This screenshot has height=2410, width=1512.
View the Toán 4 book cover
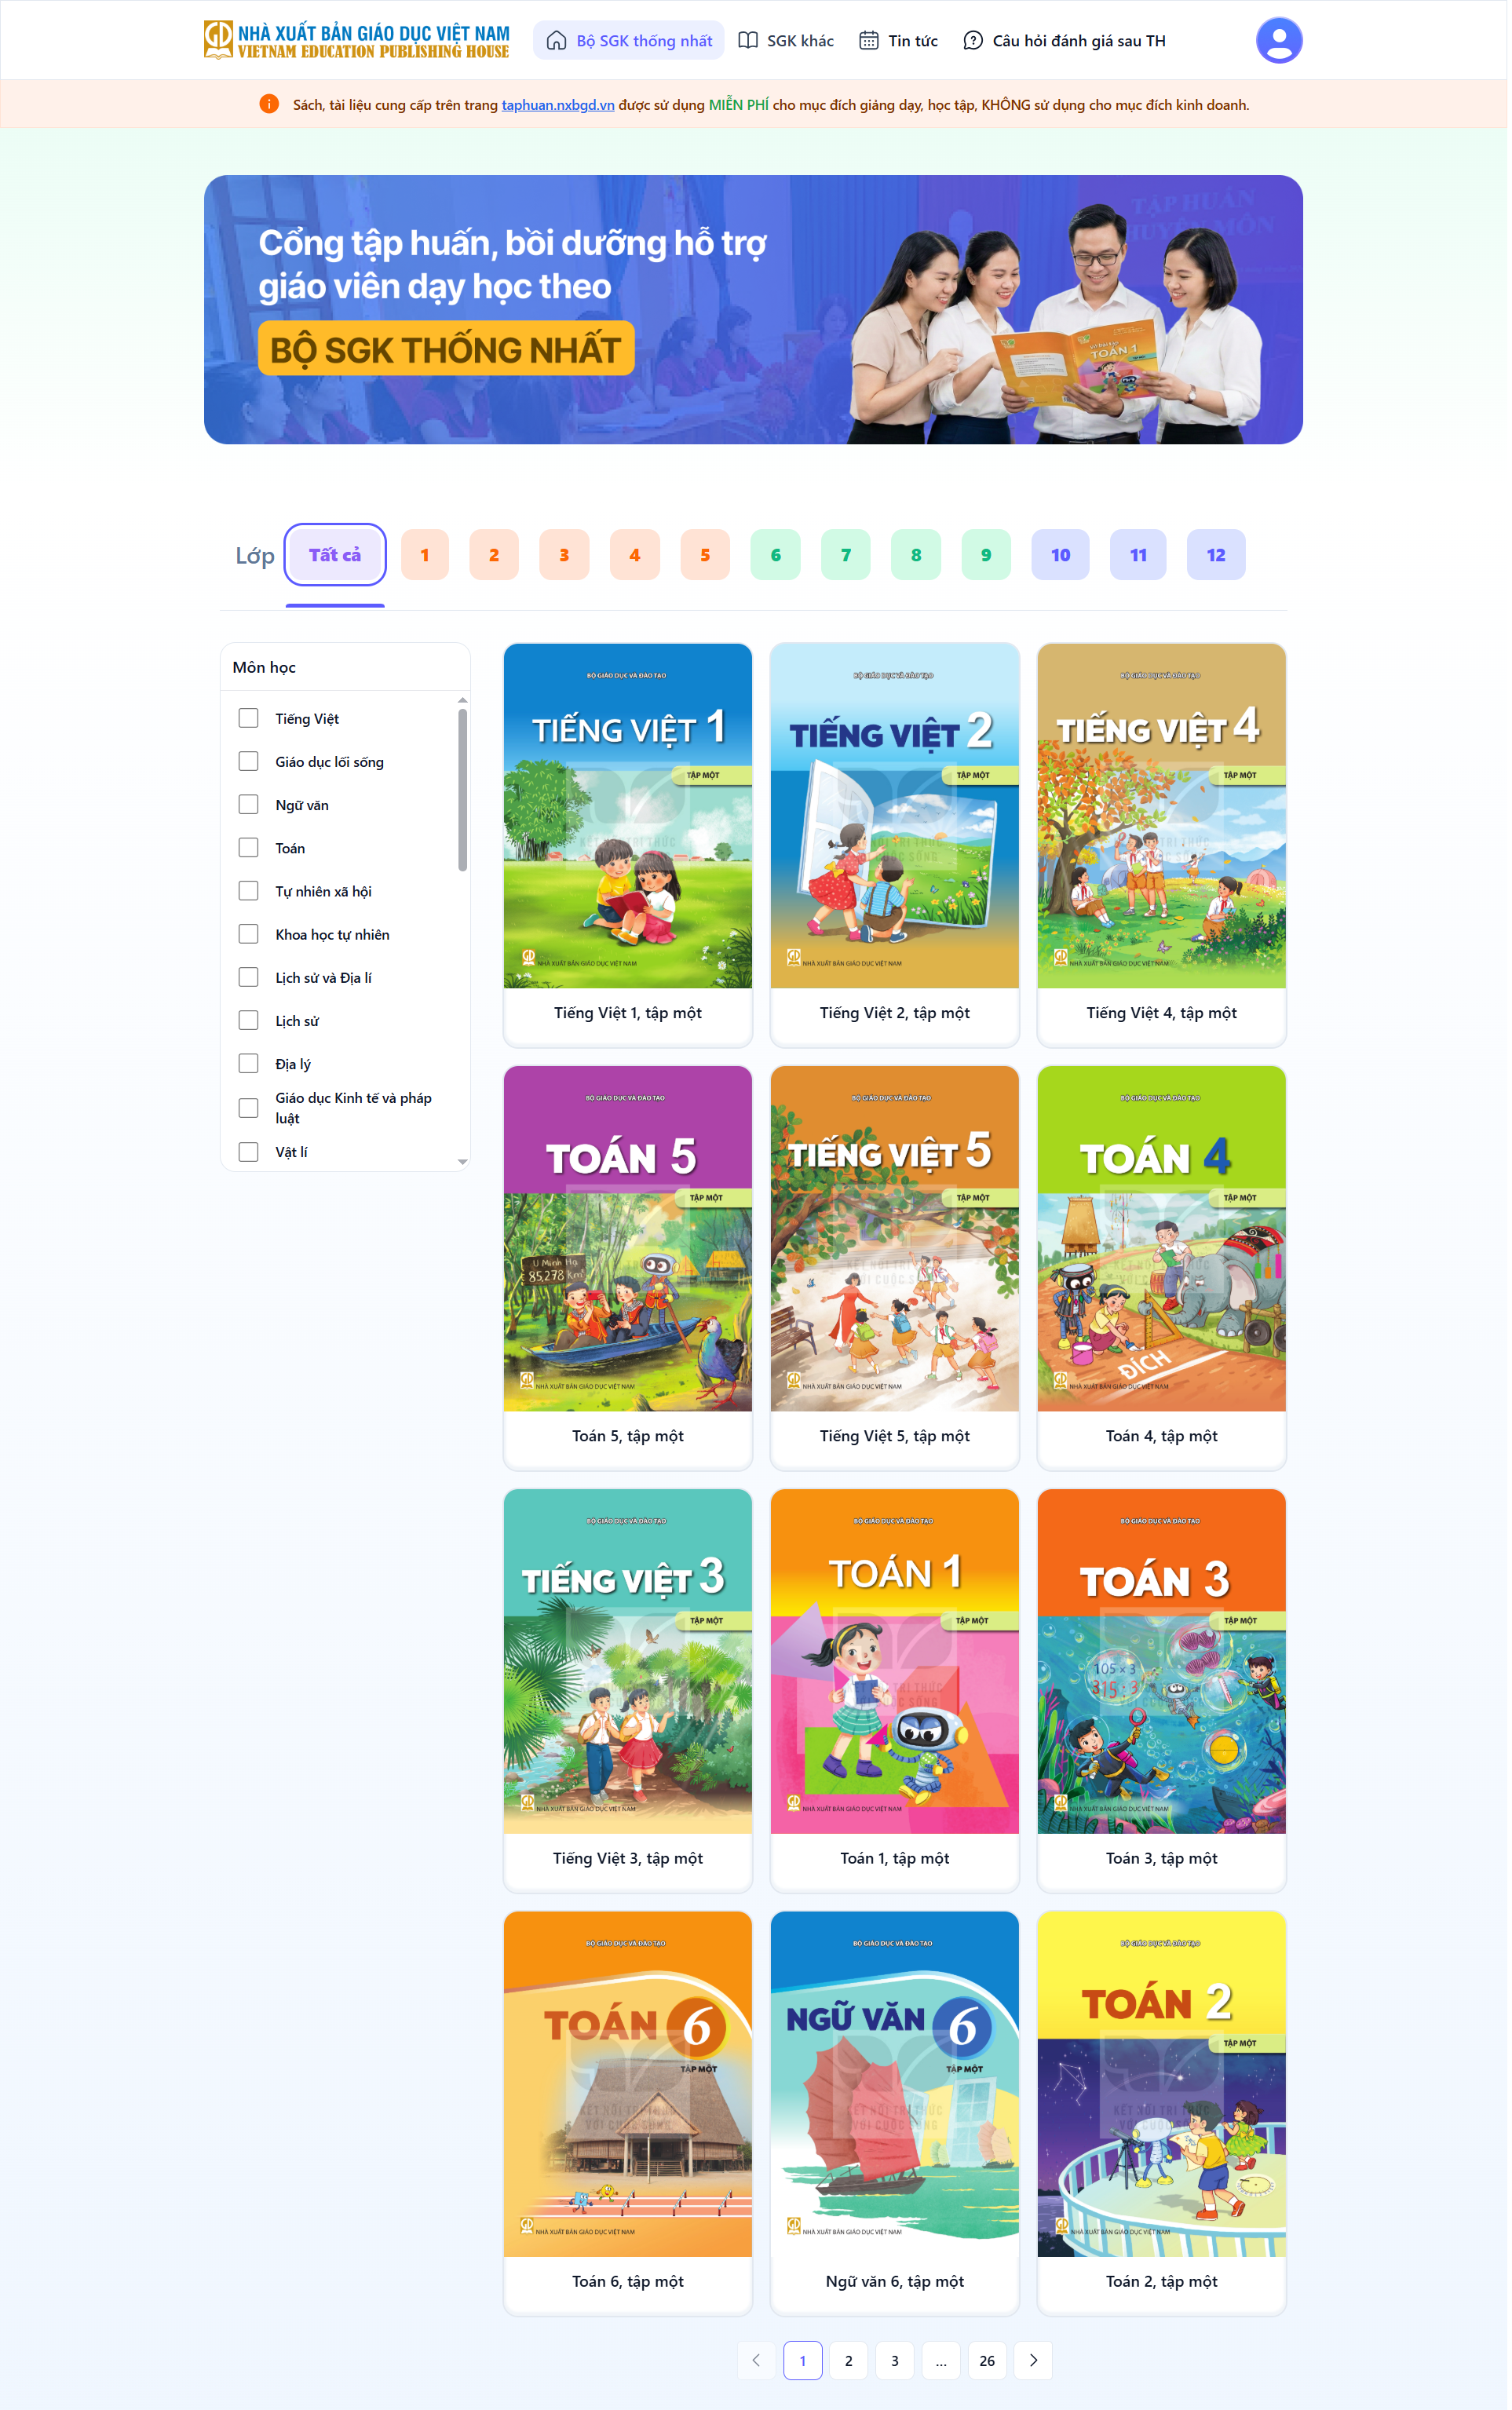pyautogui.click(x=1162, y=1238)
